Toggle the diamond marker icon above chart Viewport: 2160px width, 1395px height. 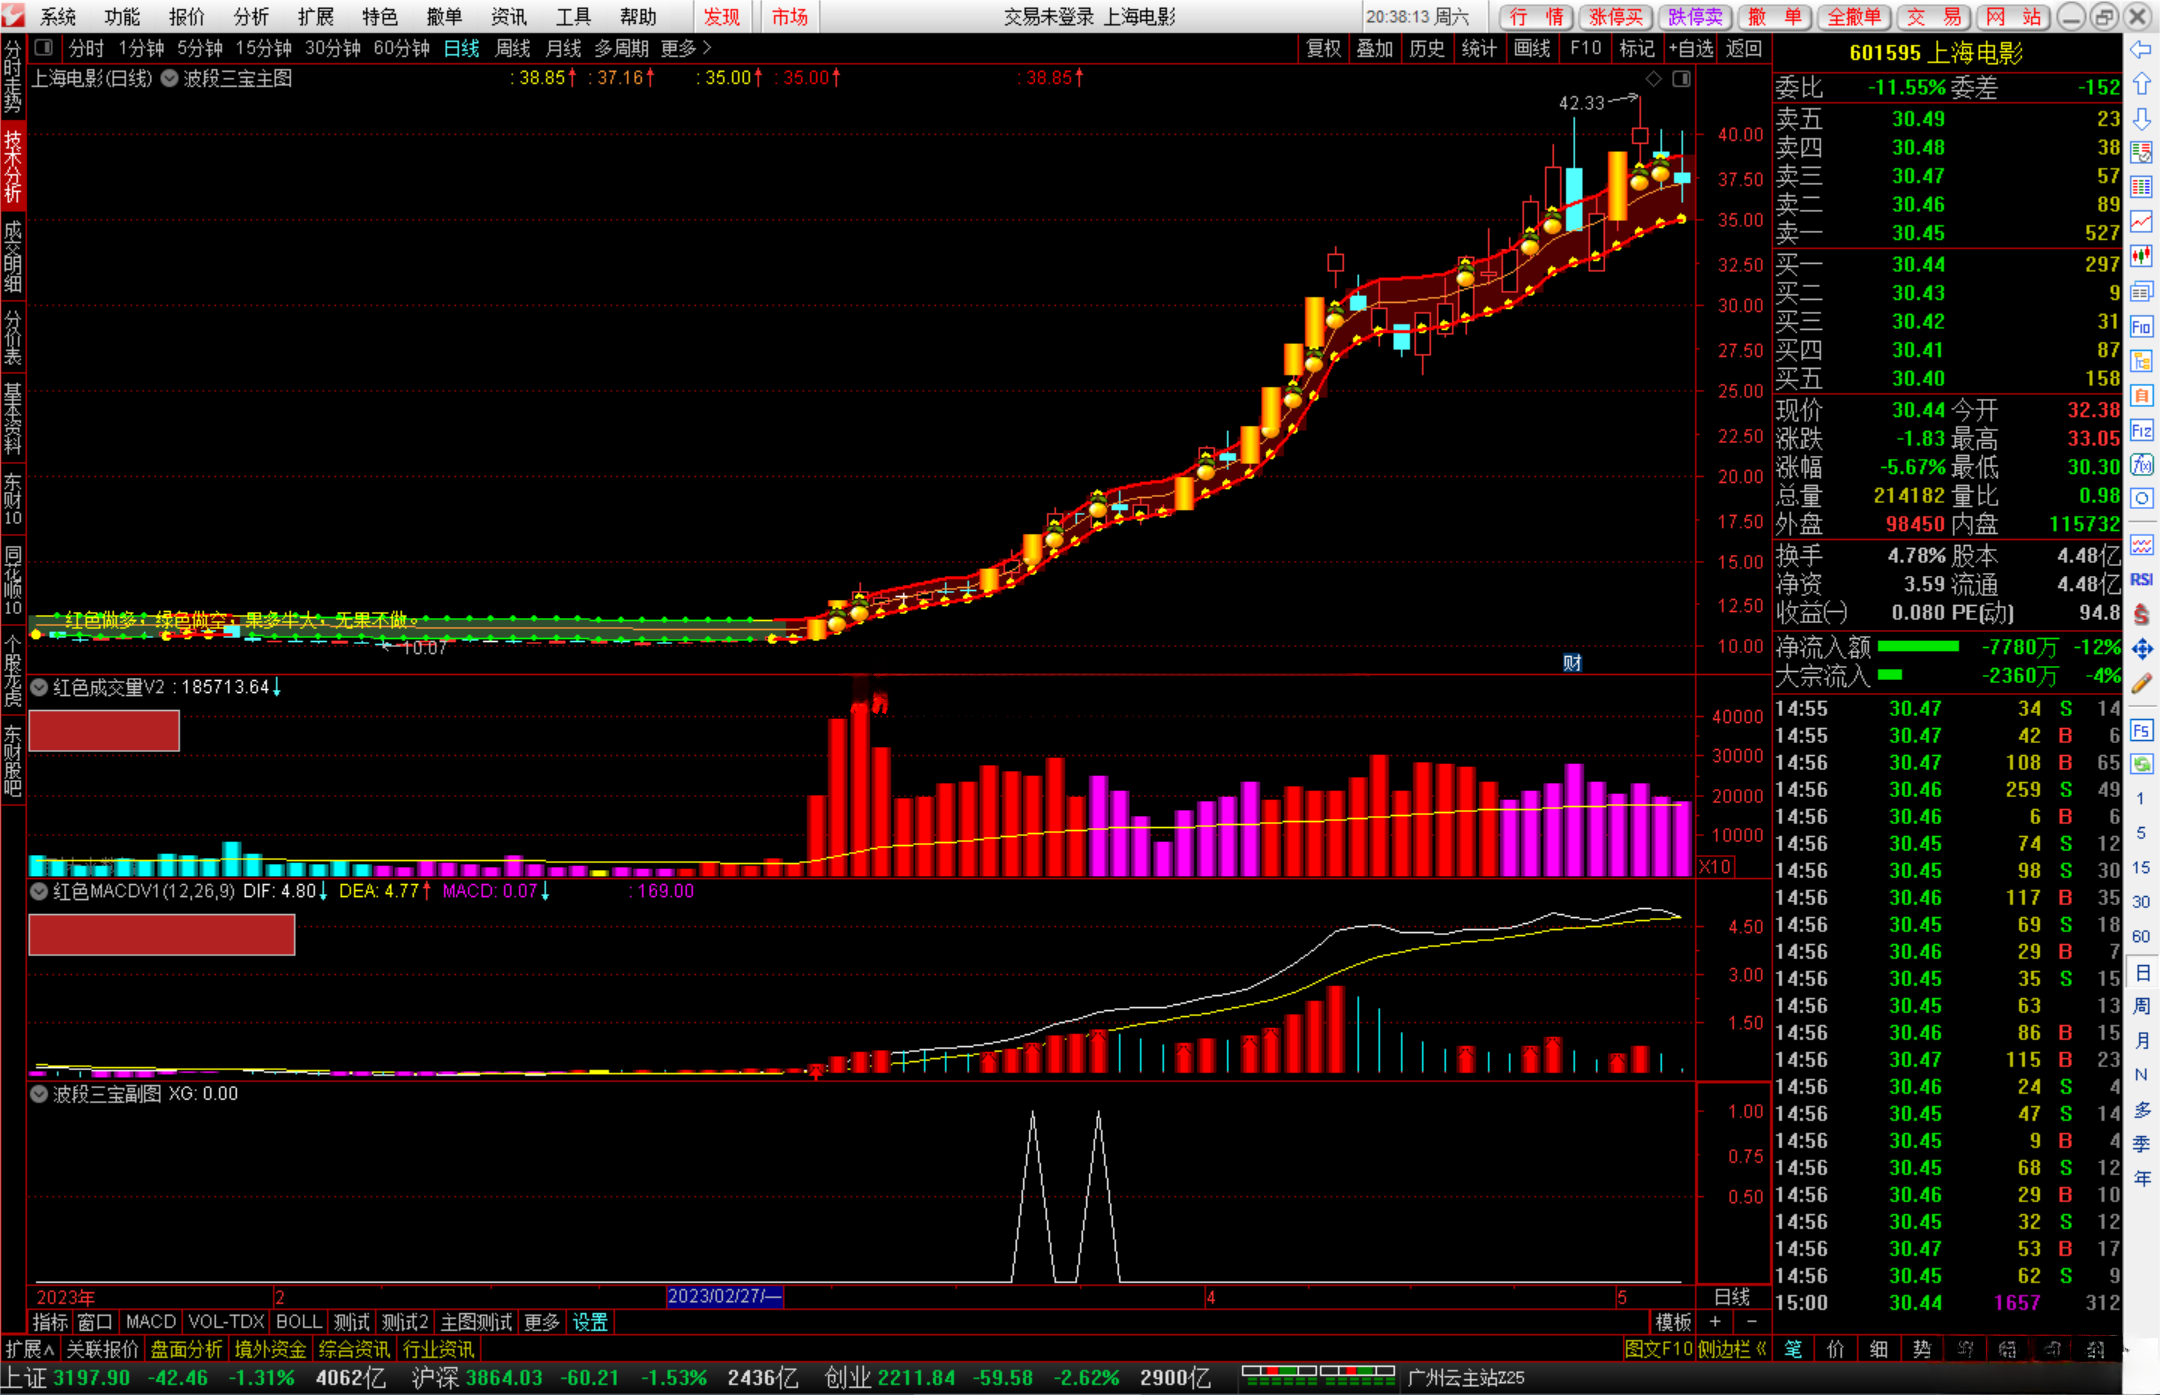(x=1654, y=79)
